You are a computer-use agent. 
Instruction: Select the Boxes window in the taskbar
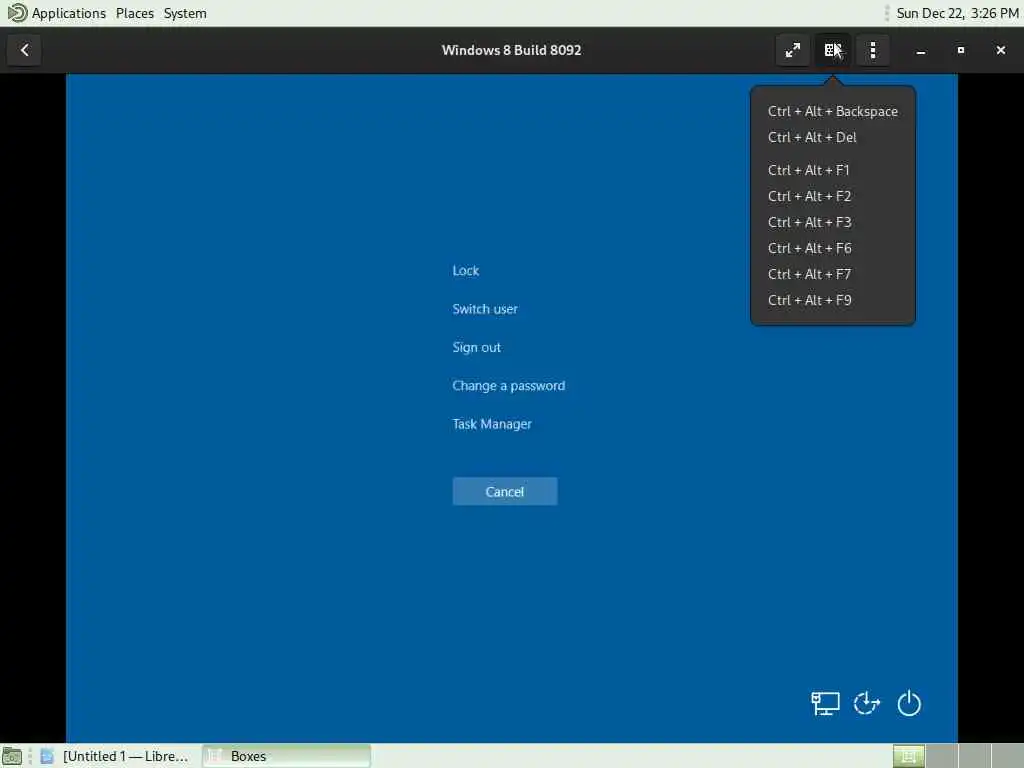[286, 756]
